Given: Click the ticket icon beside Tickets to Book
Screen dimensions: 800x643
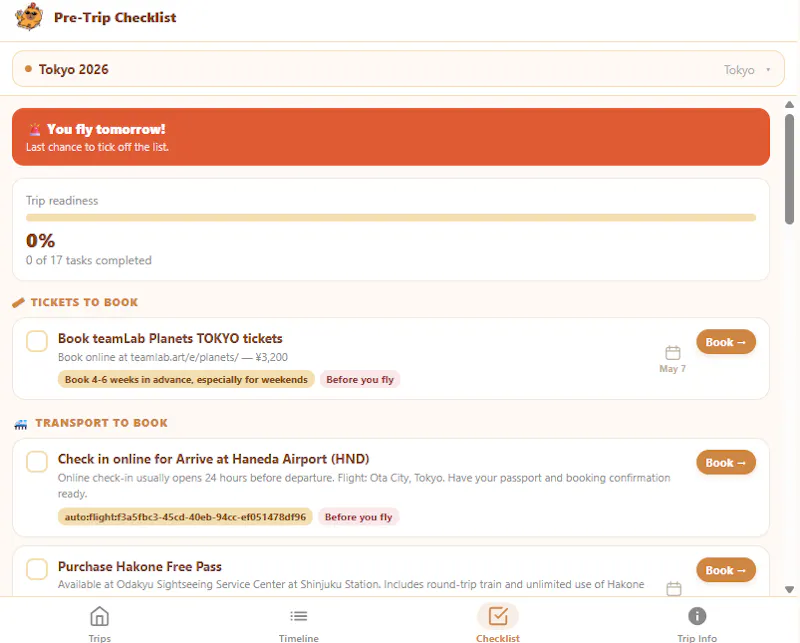Looking at the screenshot, I should coord(18,303).
